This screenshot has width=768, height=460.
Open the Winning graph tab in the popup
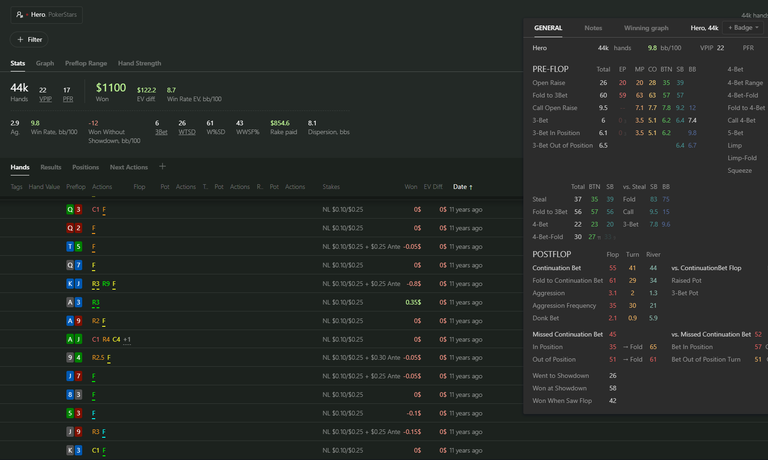point(646,28)
